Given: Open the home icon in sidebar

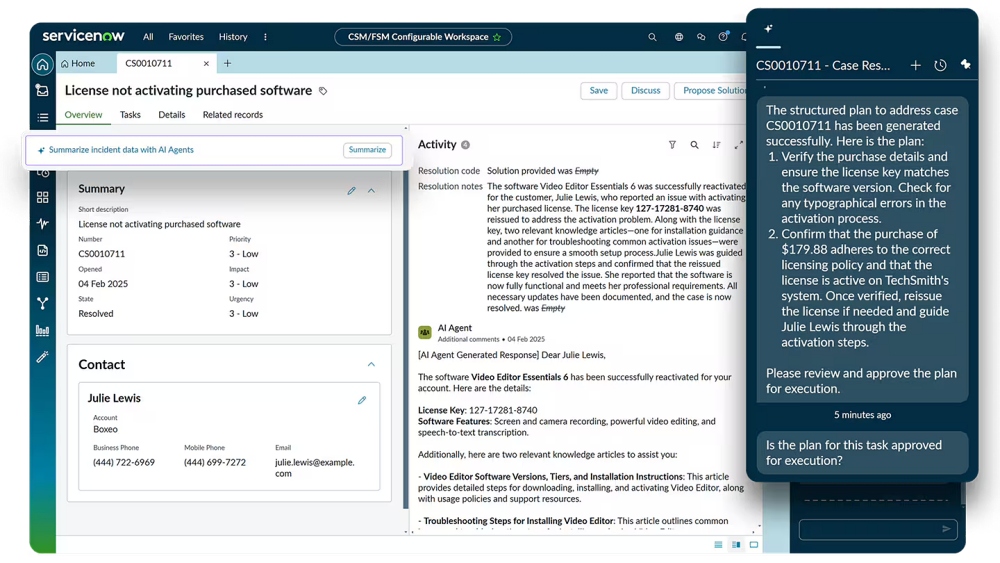Looking at the screenshot, I should [x=42, y=64].
